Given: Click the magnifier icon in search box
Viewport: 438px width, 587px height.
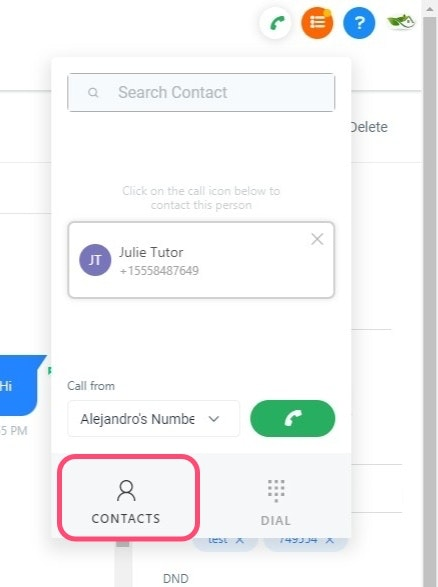Looking at the screenshot, I should [x=93, y=92].
